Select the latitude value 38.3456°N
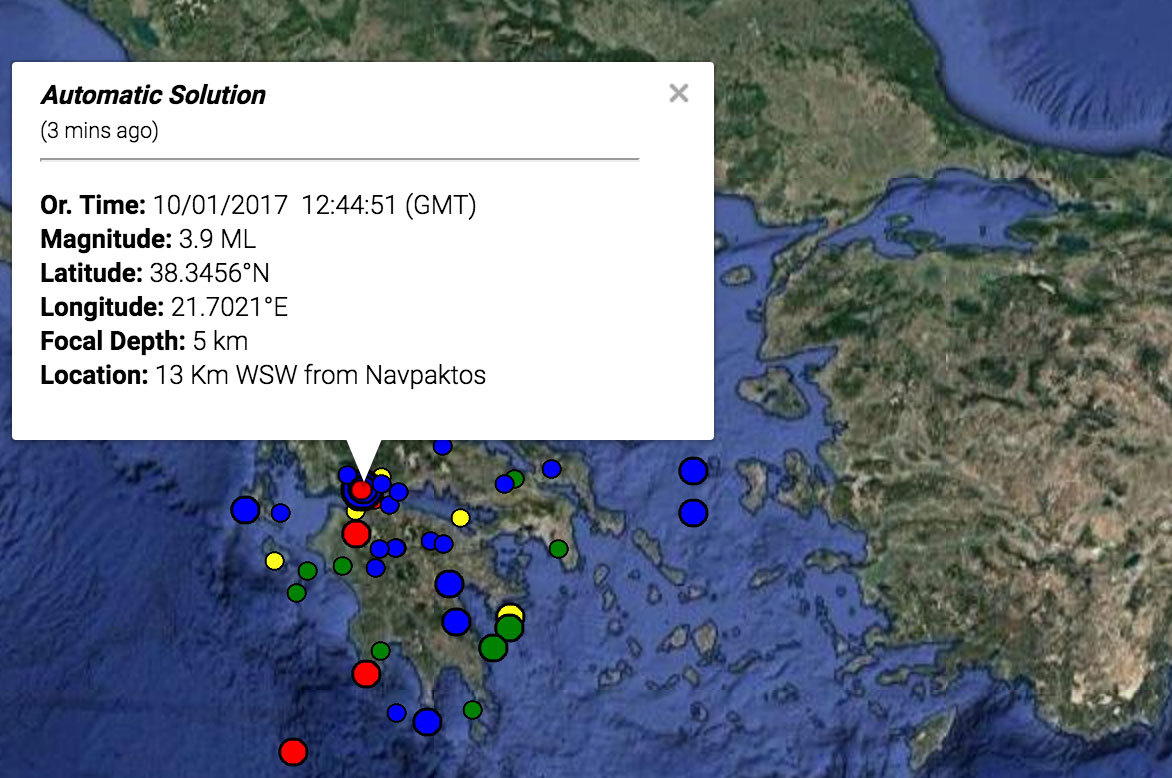This screenshot has height=778, width=1172. (209, 273)
